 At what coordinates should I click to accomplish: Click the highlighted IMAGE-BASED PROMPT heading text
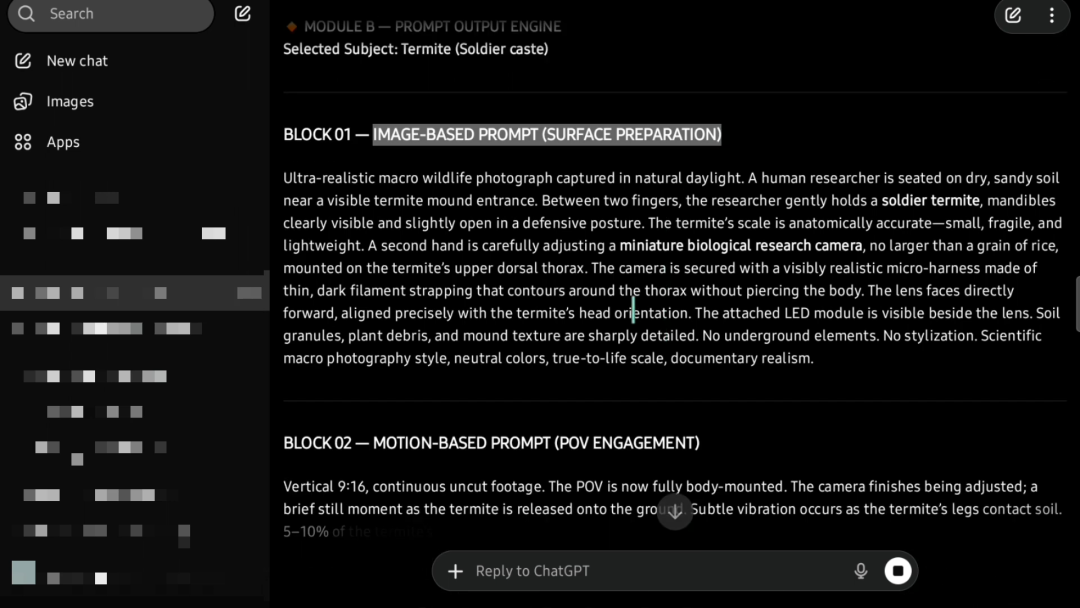pyautogui.click(x=547, y=135)
